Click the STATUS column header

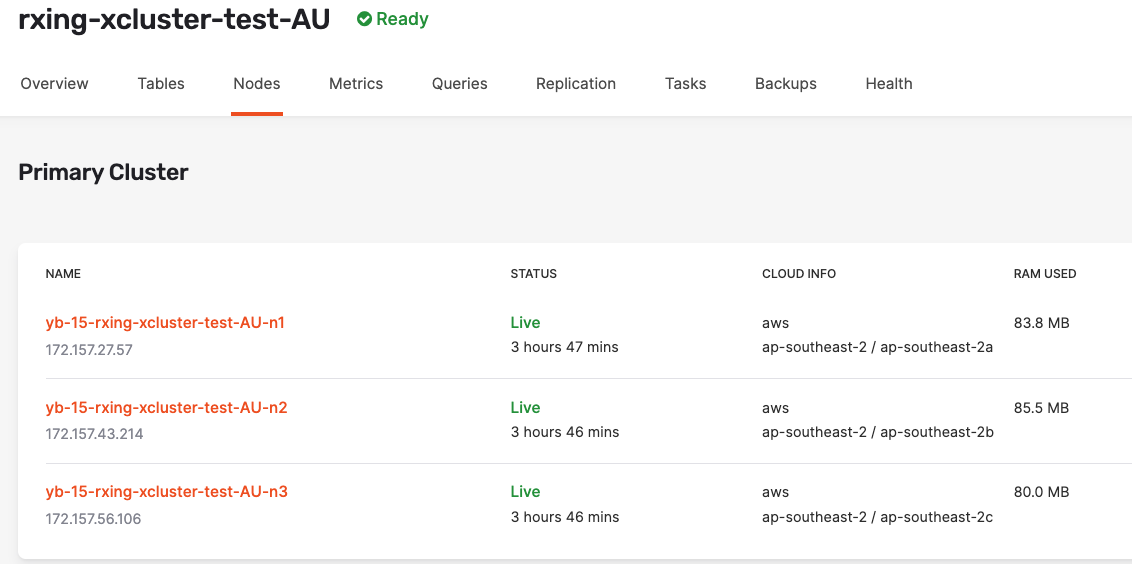coord(534,274)
